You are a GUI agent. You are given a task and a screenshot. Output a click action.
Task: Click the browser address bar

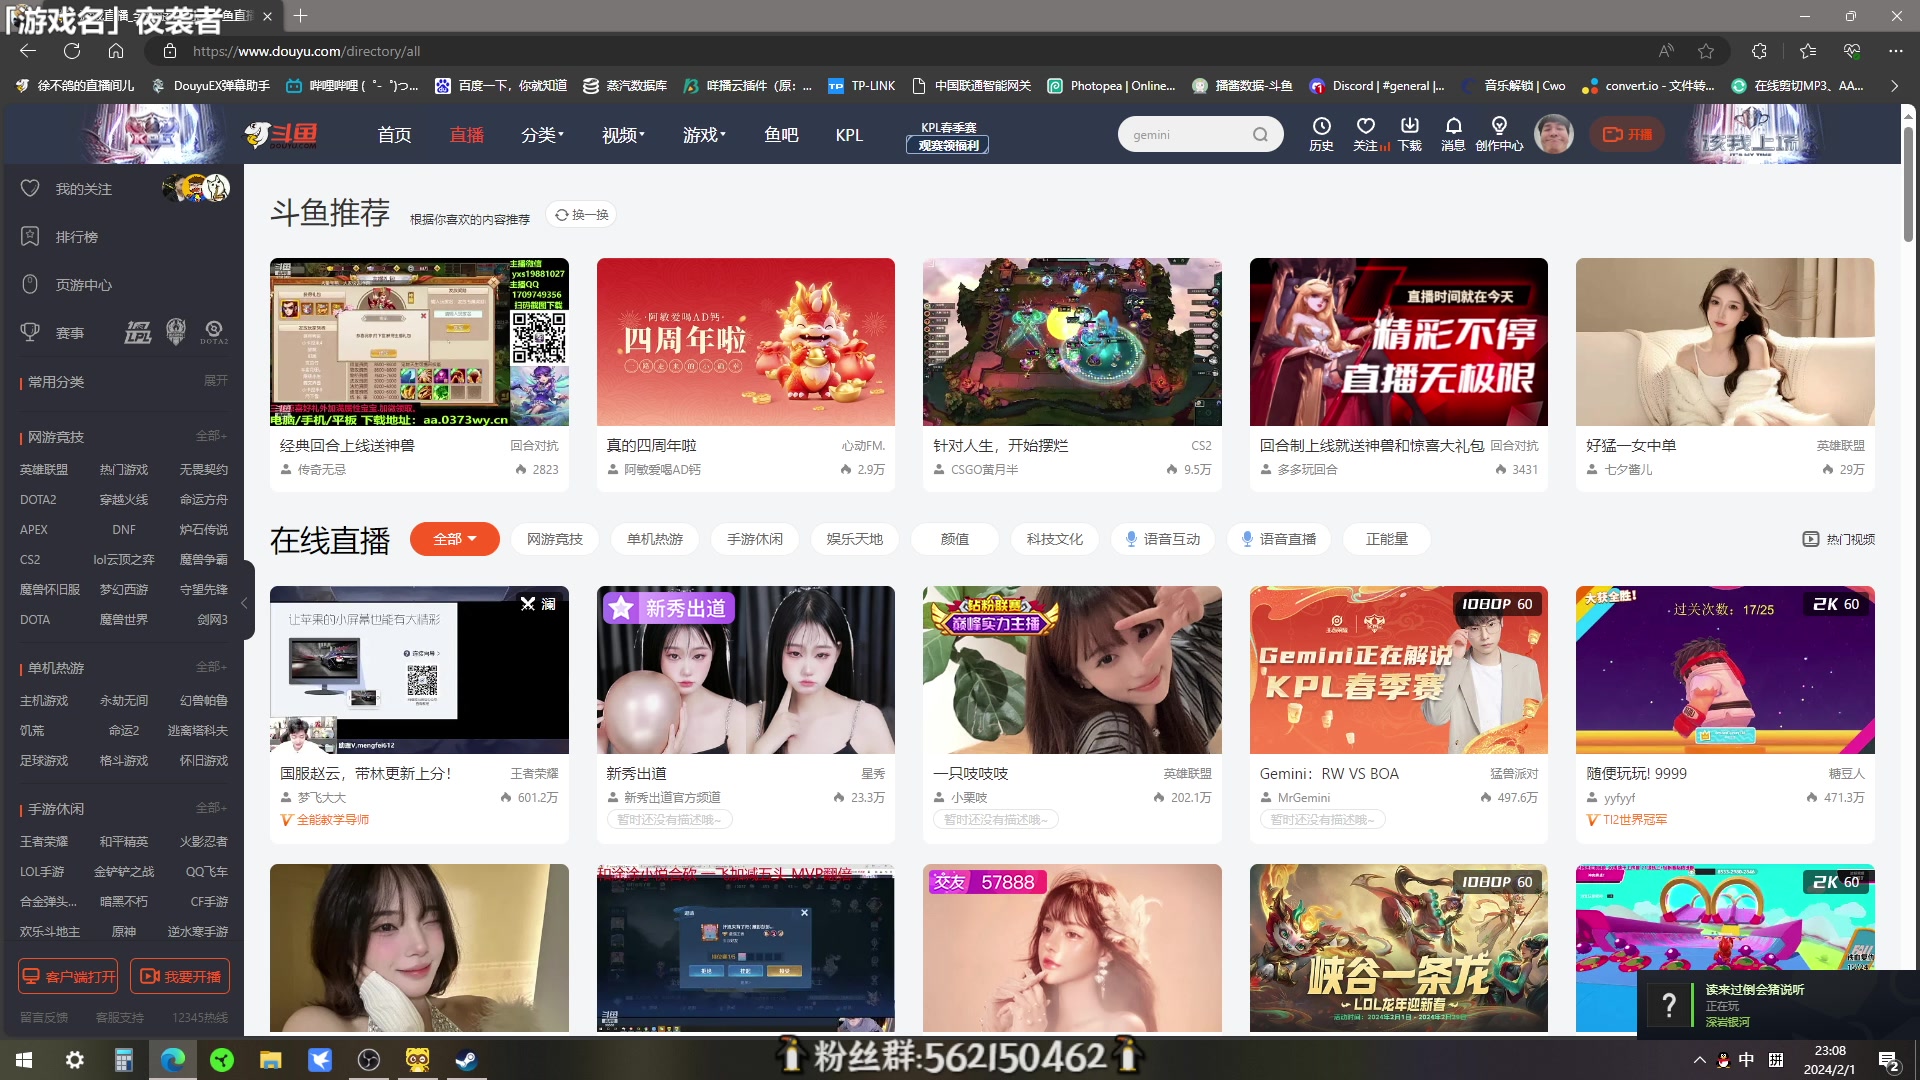(x=900, y=51)
